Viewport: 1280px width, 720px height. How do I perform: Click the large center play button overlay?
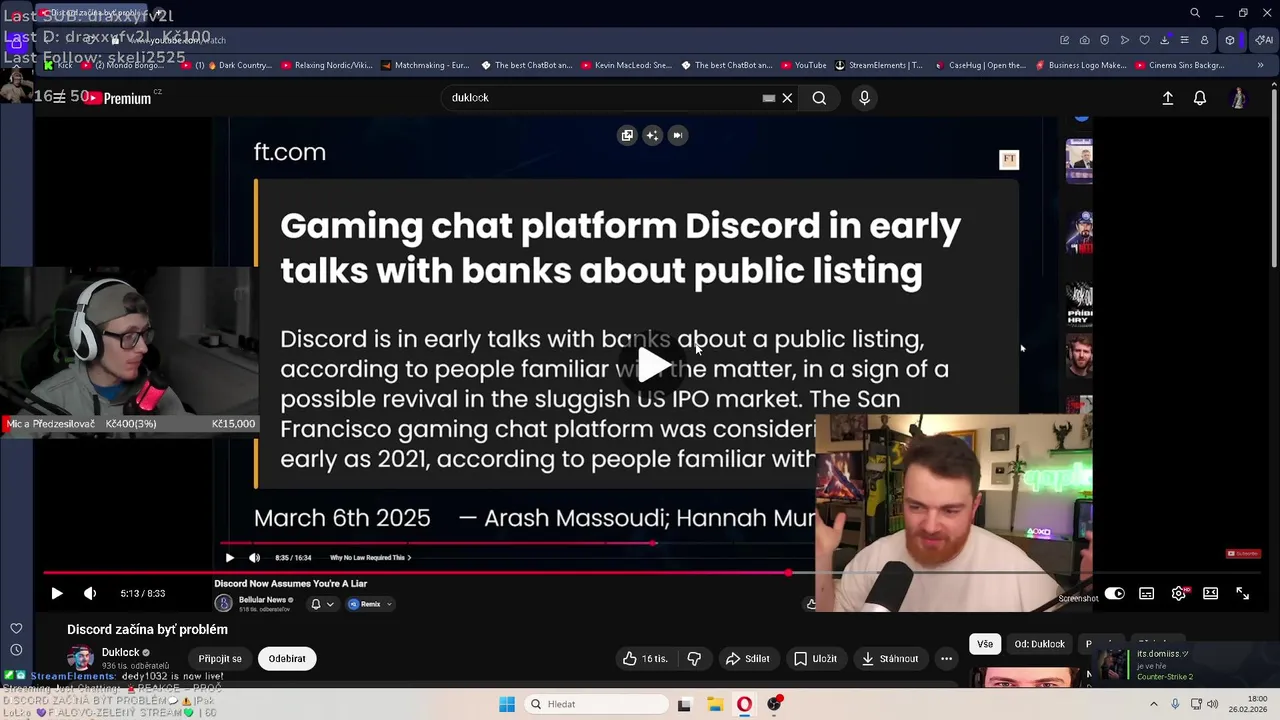[653, 365]
